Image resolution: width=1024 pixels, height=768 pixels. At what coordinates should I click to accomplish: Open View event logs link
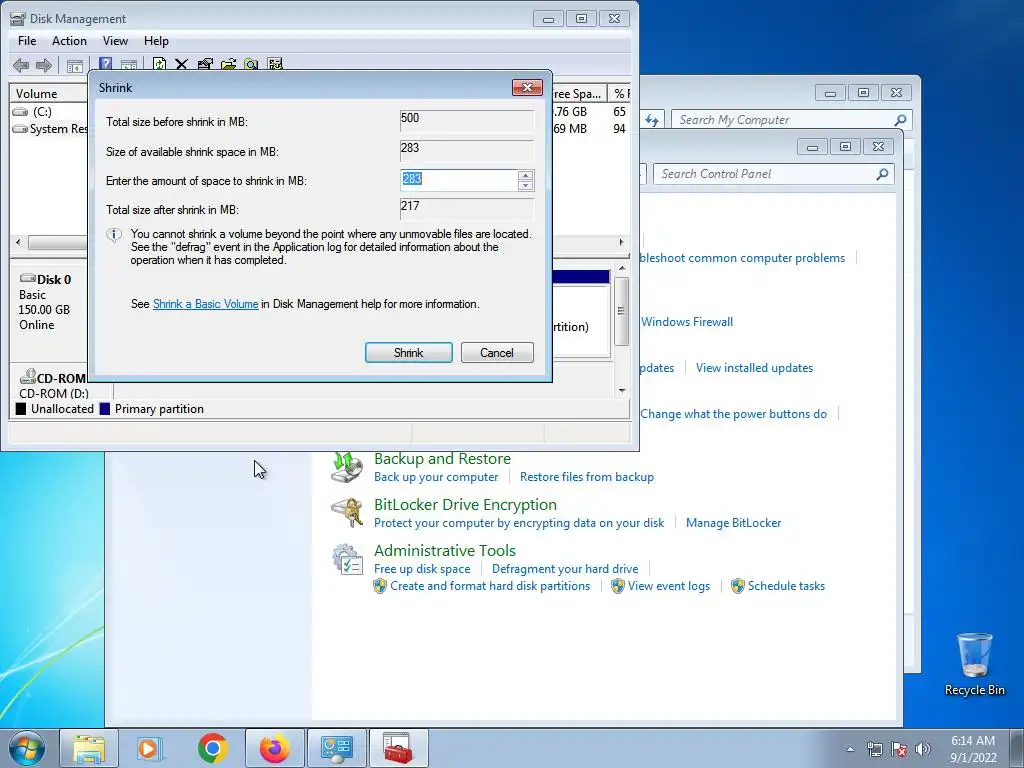point(669,586)
